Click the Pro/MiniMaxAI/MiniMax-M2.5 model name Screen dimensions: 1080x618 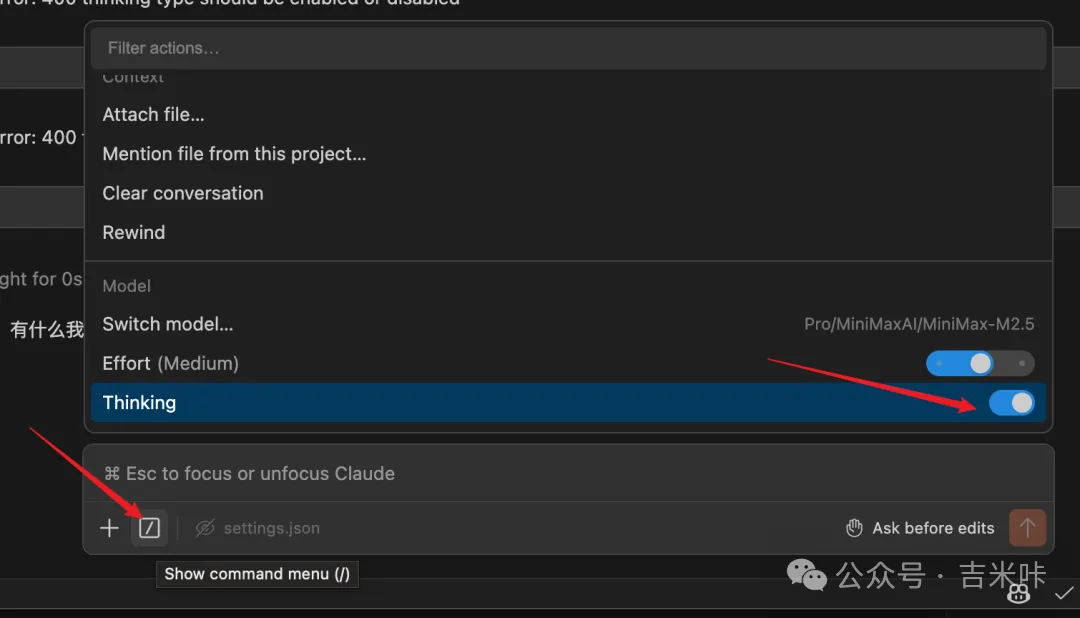[x=919, y=324]
